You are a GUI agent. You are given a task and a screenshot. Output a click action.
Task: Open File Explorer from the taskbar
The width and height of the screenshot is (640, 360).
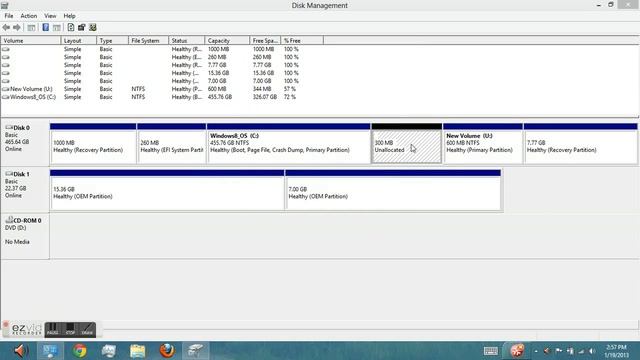pos(138,351)
